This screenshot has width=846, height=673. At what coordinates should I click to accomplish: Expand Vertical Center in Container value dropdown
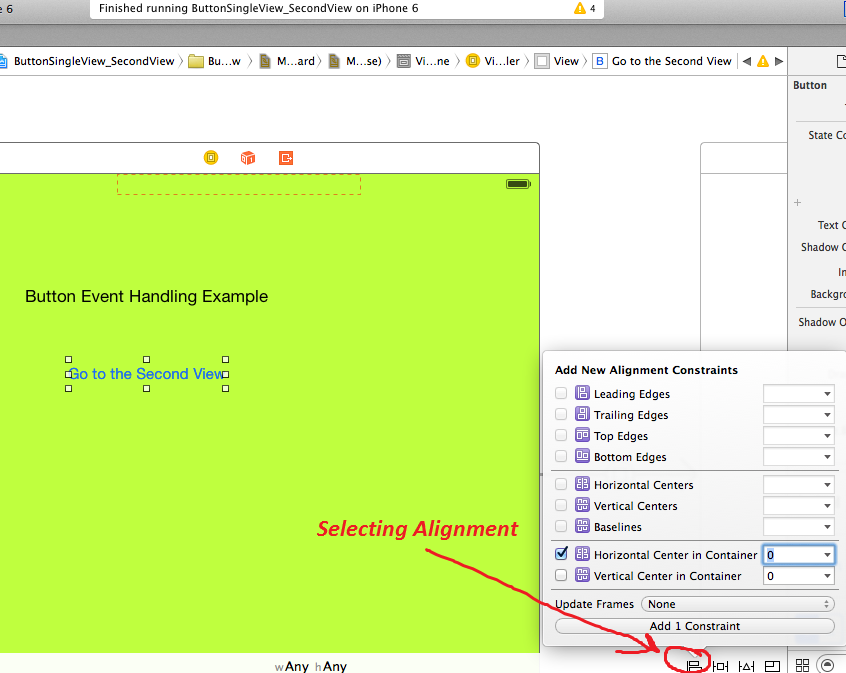(827, 576)
